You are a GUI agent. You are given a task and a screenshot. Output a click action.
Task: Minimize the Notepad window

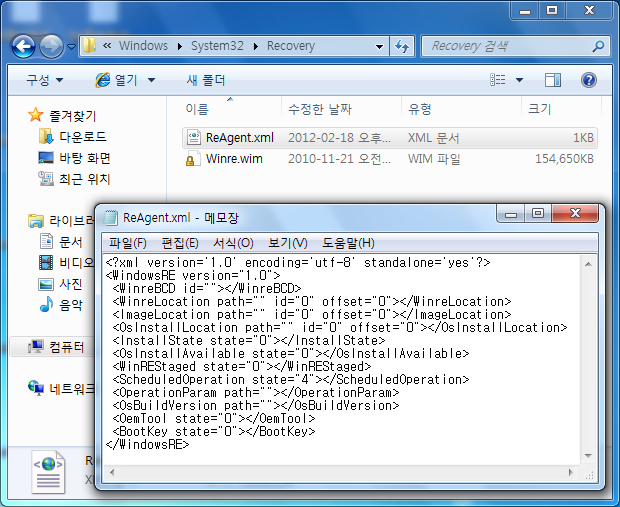511,214
